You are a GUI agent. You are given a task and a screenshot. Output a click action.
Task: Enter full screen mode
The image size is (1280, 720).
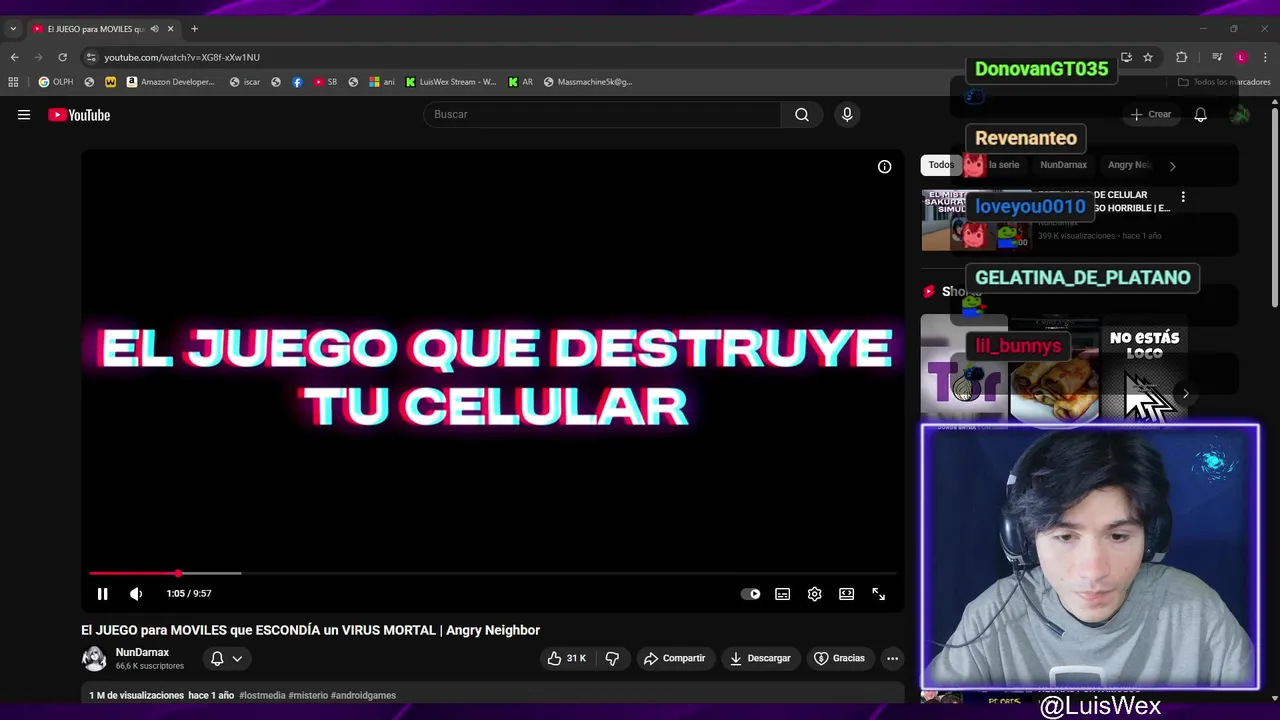(878, 594)
